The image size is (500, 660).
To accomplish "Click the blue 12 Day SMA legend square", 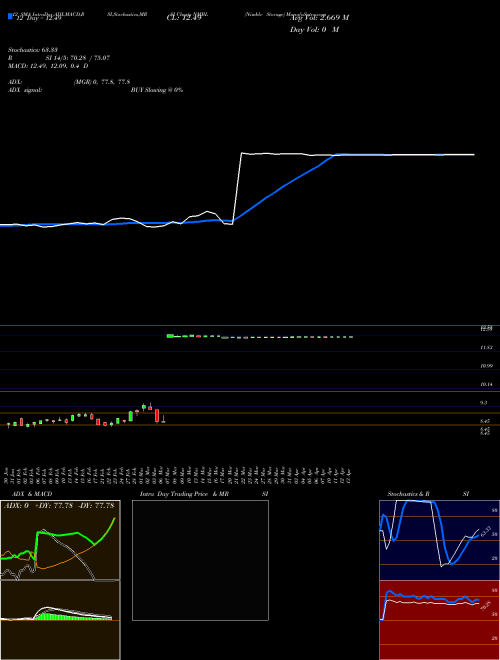I will 10,16.
